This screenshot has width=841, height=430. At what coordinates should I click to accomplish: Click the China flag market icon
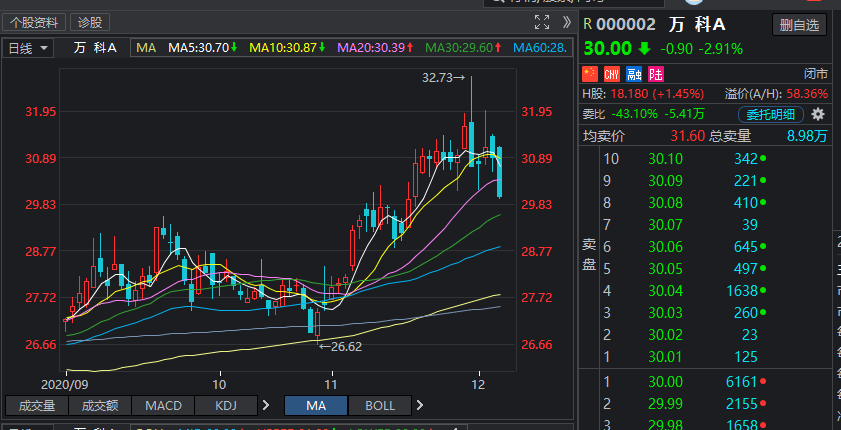(x=591, y=73)
